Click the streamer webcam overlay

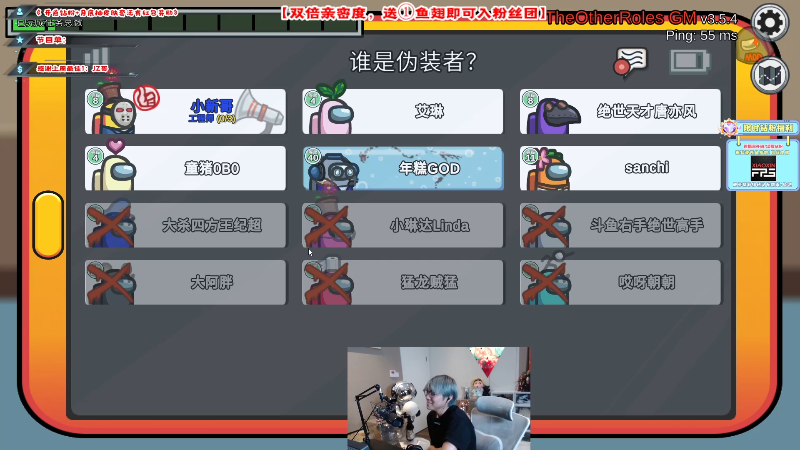(x=439, y=398)
